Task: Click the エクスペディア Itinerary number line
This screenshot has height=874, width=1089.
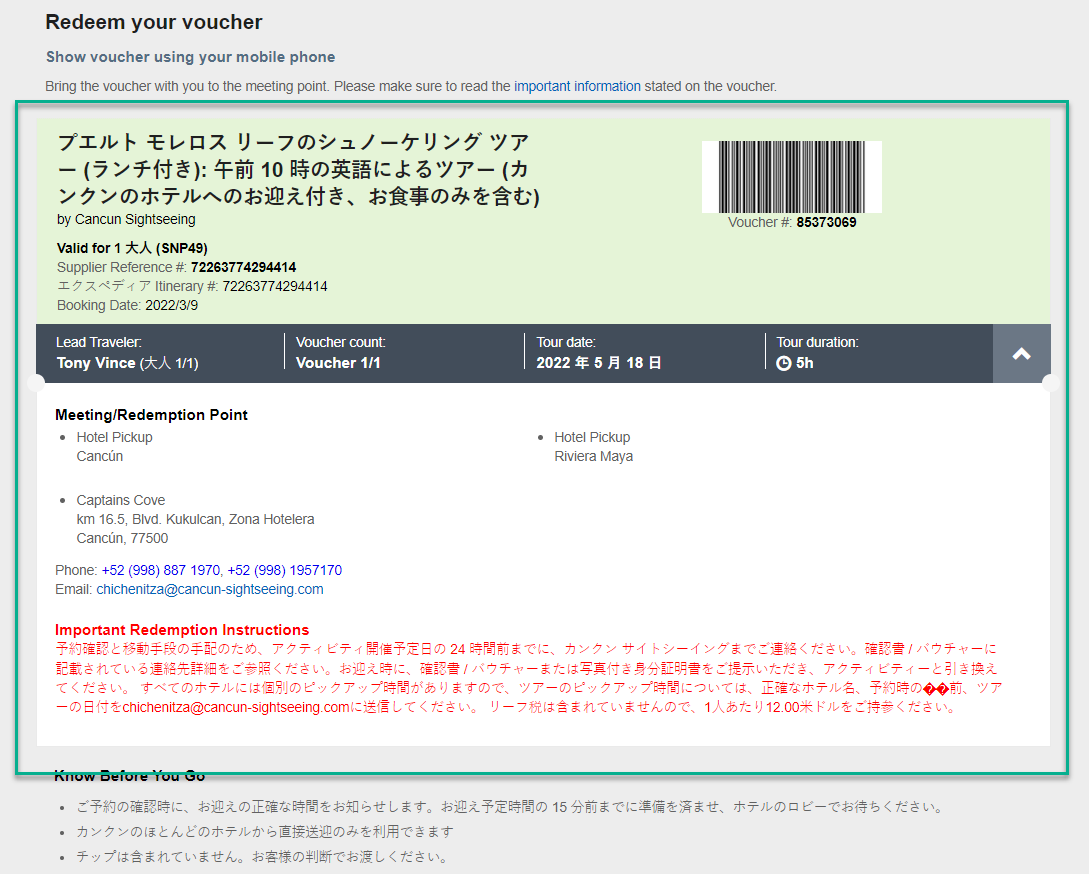Action: click(x=192, y=286)
